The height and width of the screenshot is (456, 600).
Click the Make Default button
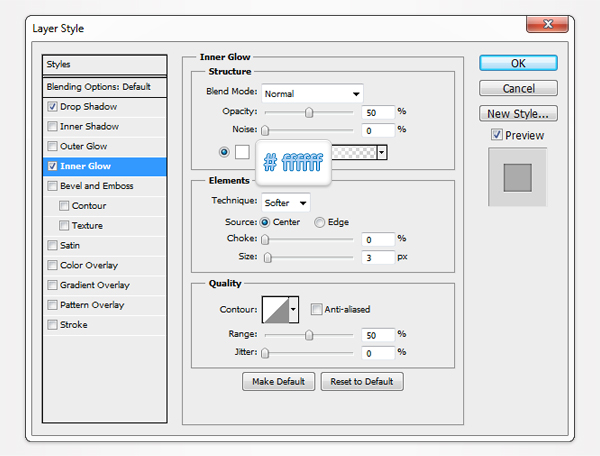(x=279, y=382)
